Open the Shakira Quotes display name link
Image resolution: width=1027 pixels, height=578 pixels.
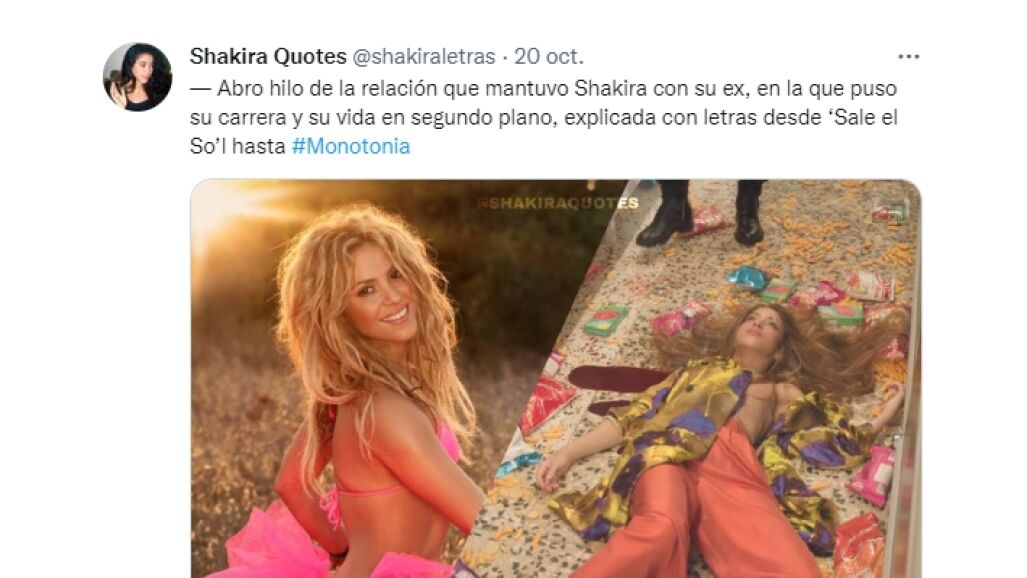tap(268, 56)
